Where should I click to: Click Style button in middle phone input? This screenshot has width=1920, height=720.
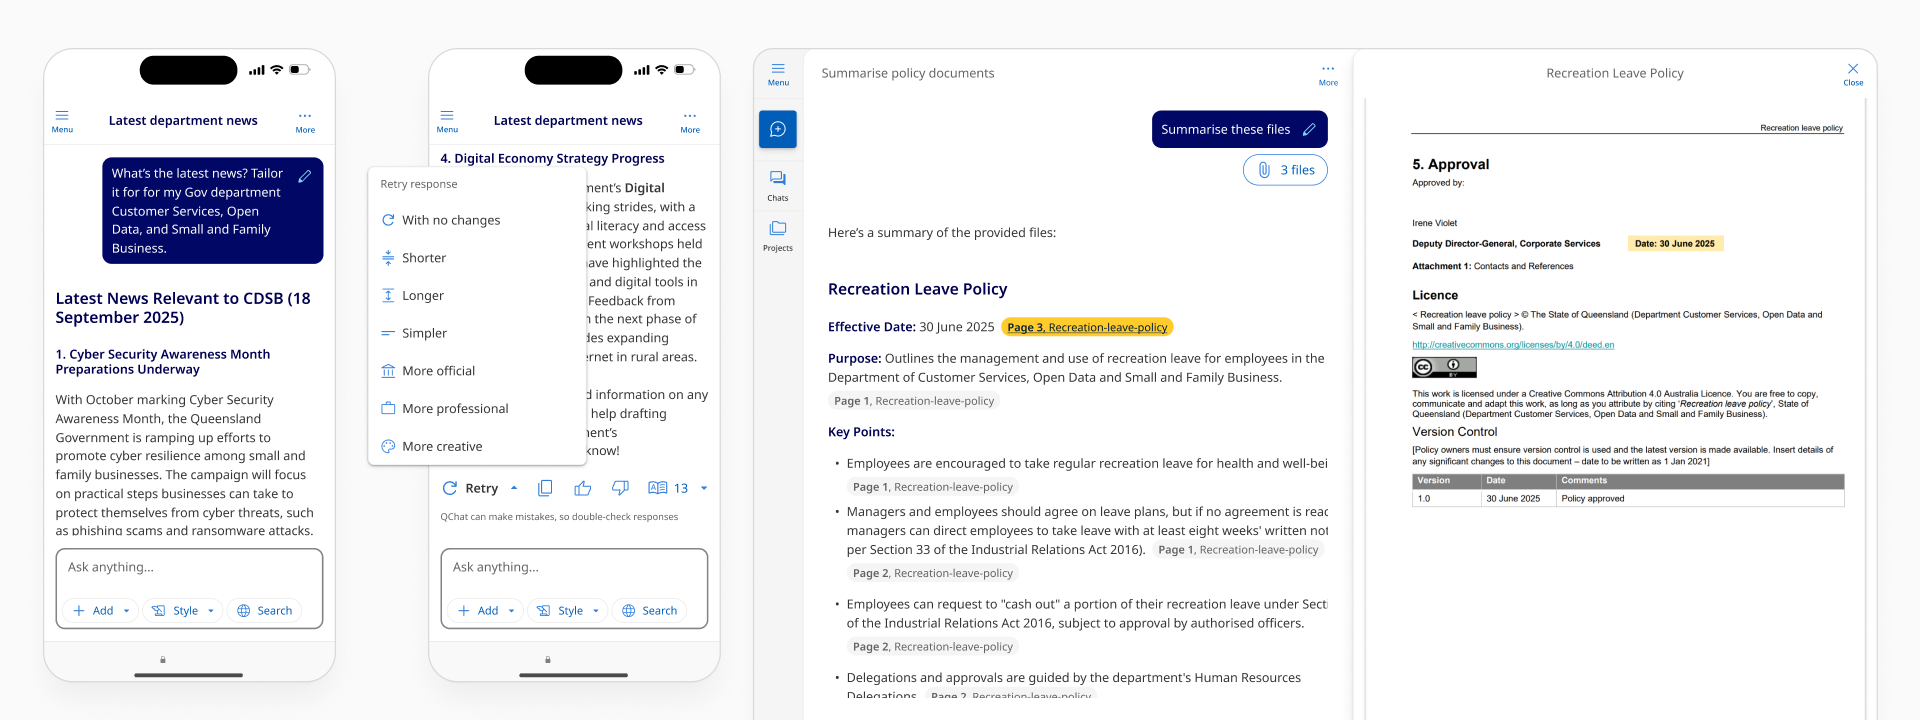(560, 611)
